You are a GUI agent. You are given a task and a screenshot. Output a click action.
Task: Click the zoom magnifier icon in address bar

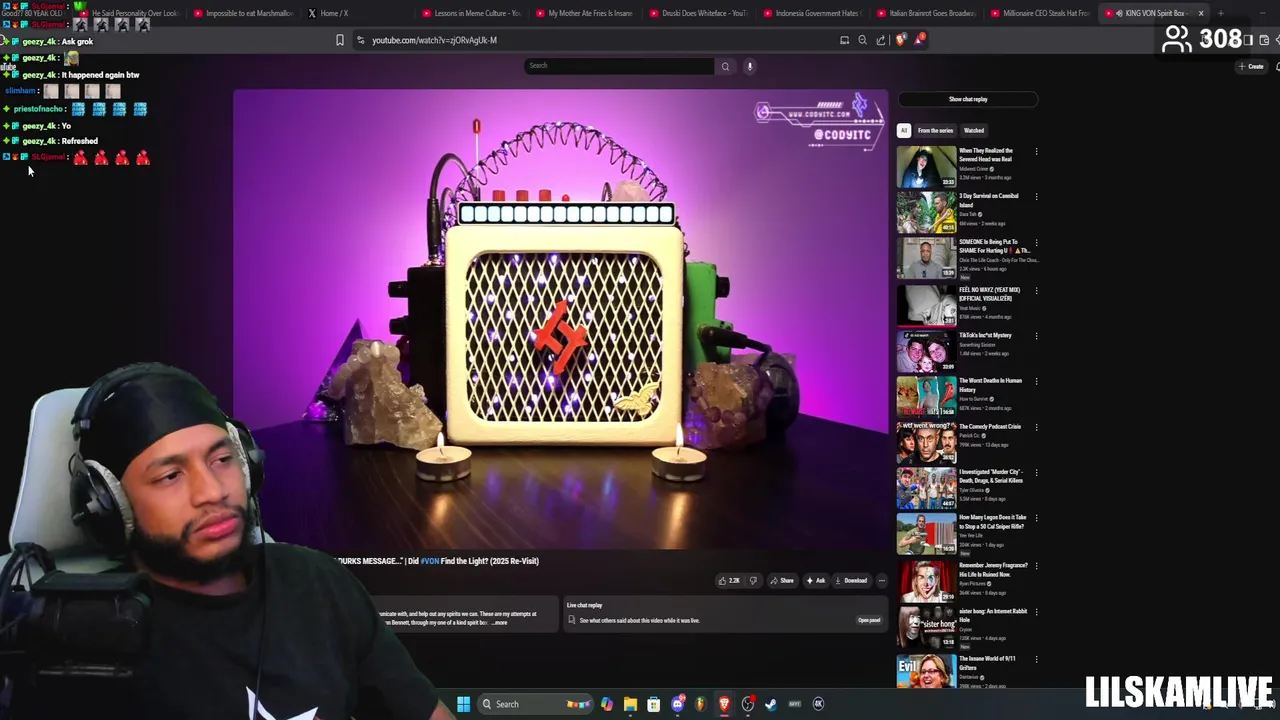[862, 40]
